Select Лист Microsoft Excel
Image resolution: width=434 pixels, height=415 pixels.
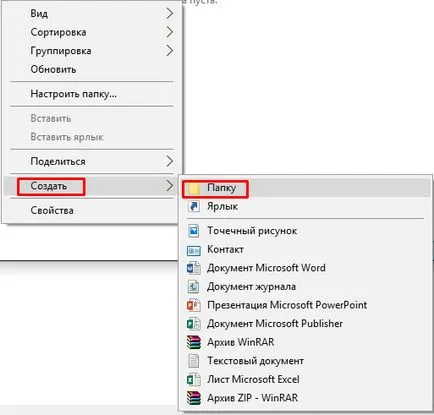[306, 380]
